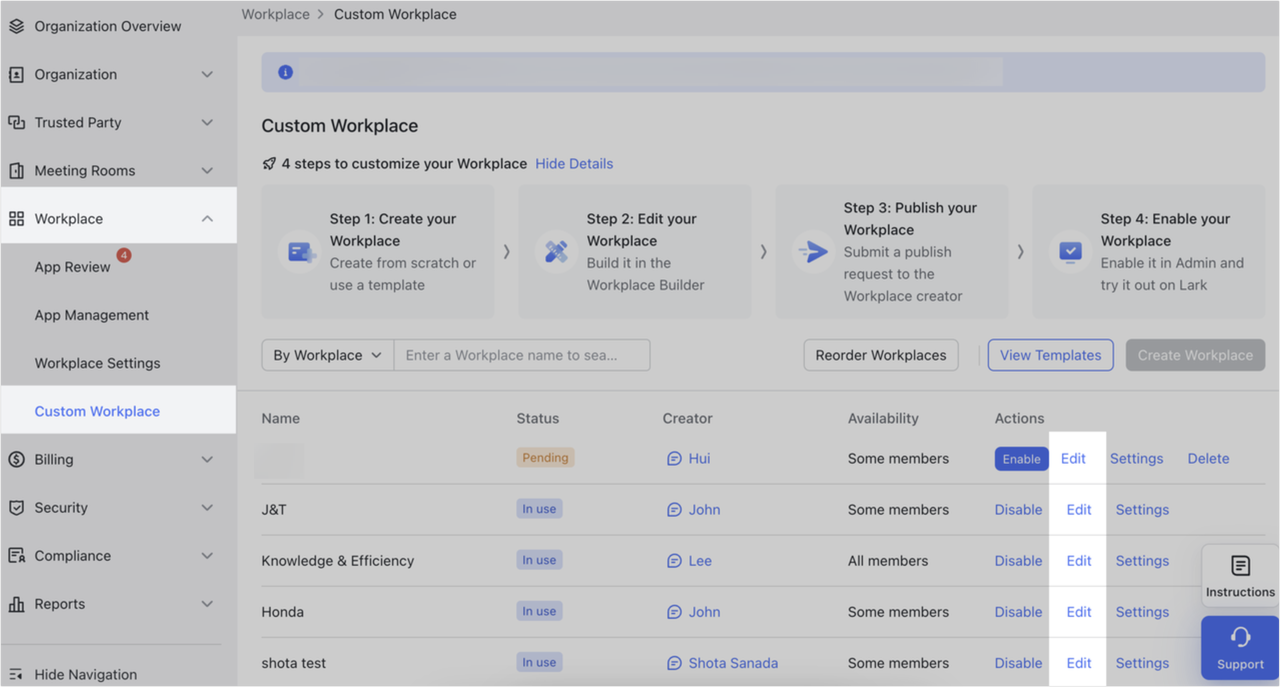This screenshot has height=687, width=1280.
Task: Click the Workplace name search field
Action: pos(522,355)
